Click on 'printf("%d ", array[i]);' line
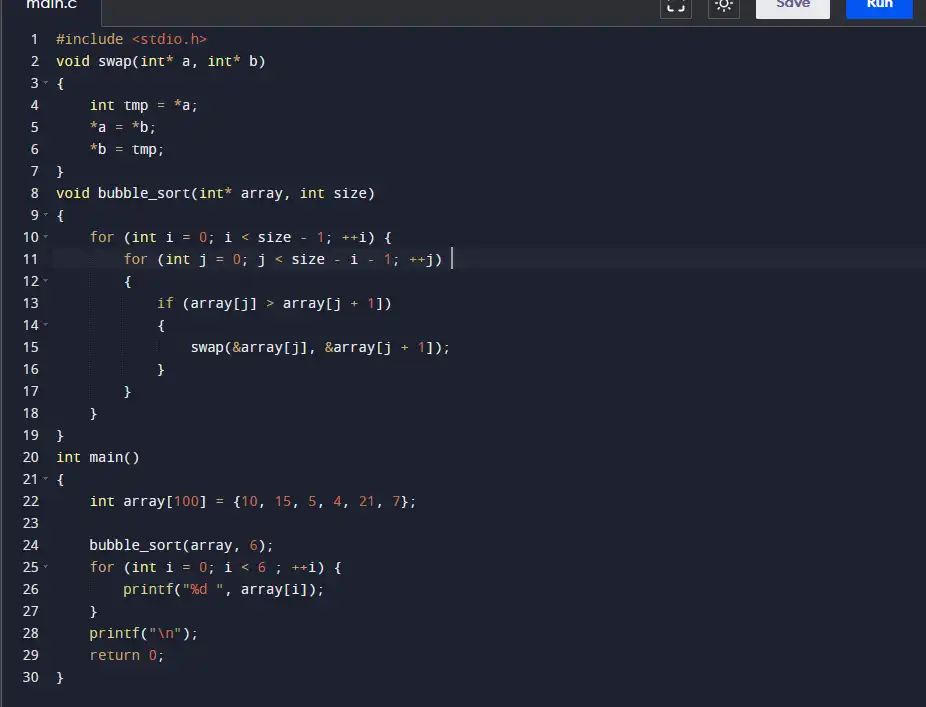Image resolution: width=926 pixels, height=707 pixels. click(223, 589)
